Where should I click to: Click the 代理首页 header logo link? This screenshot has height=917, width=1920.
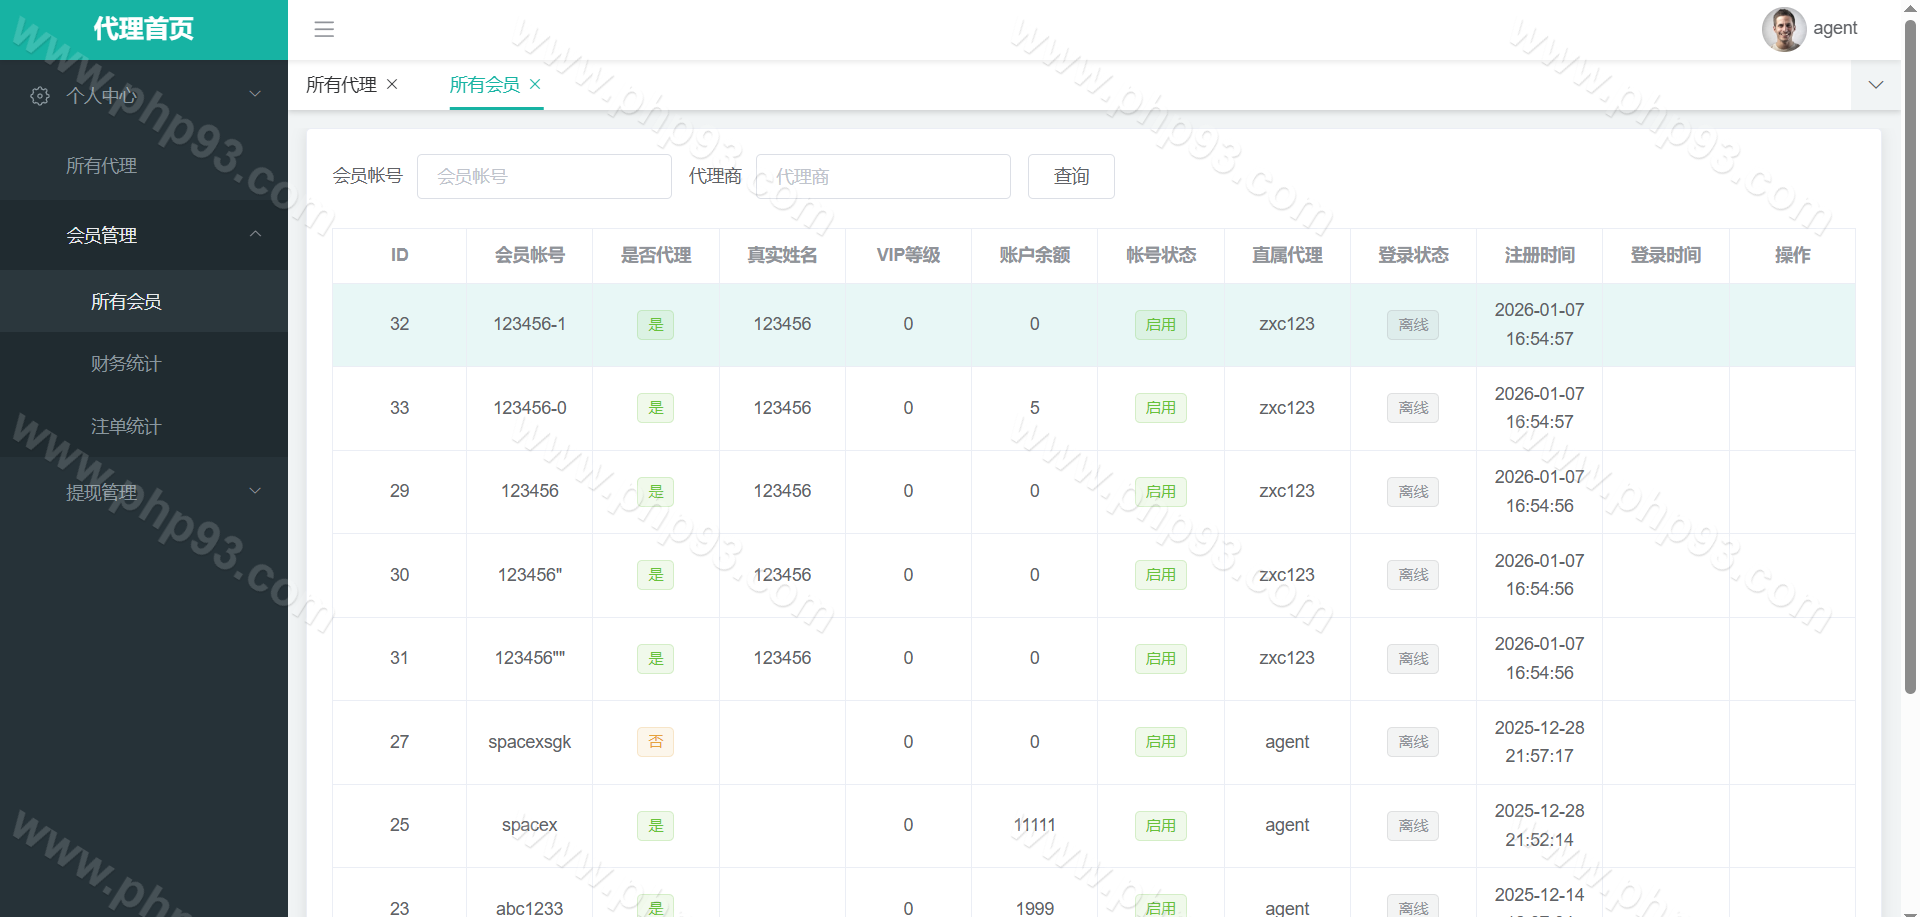[143, 29]
